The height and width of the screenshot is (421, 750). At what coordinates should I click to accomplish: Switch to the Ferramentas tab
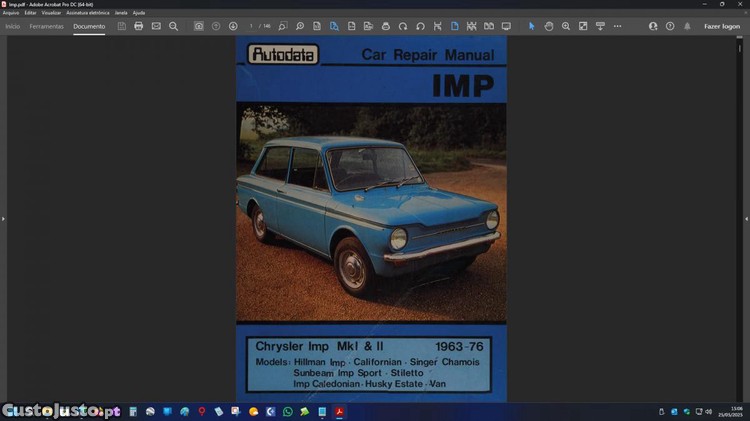pos(46,26)
